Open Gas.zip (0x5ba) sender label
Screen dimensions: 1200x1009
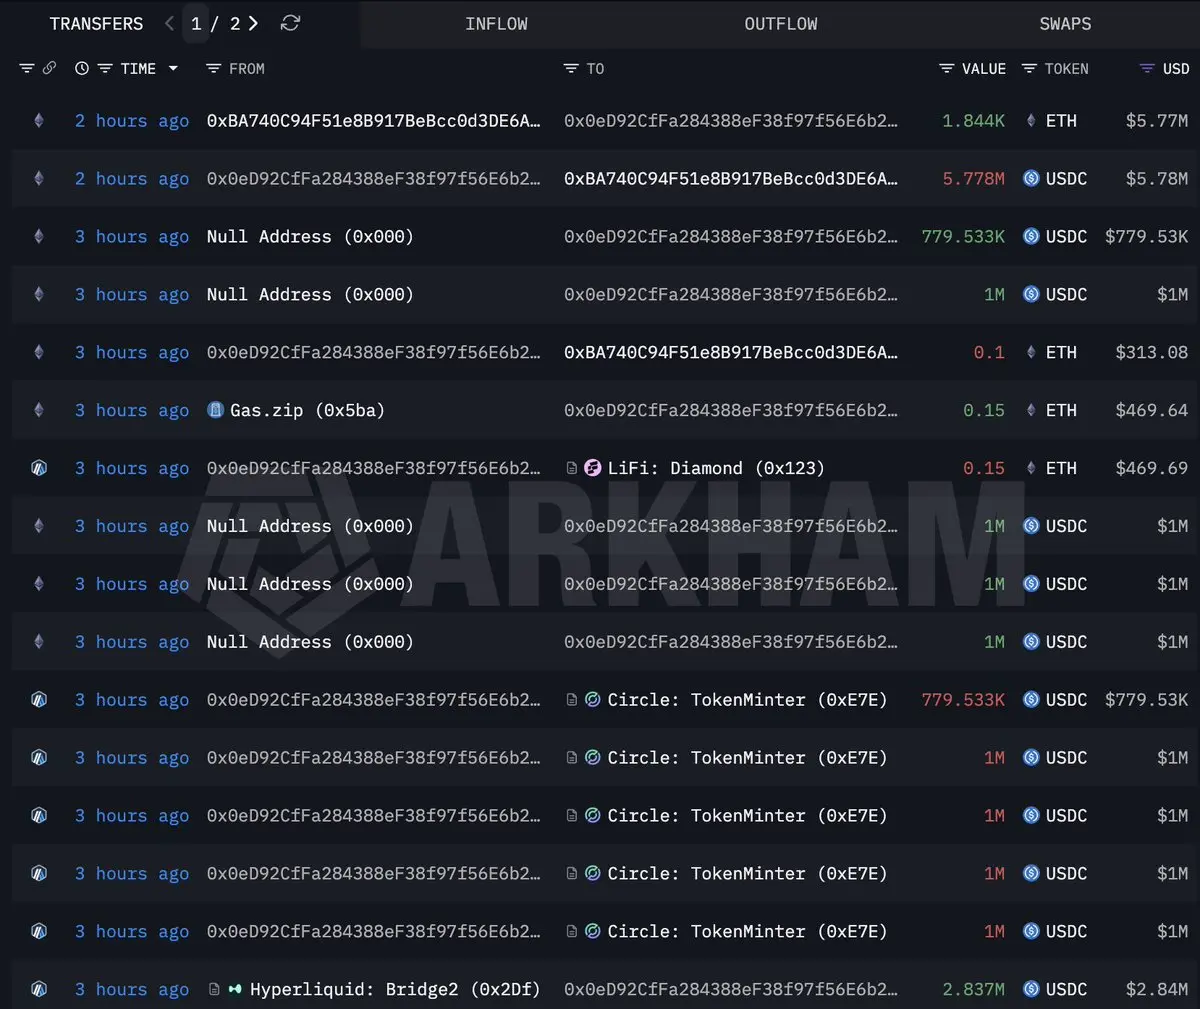coord(307,410)
